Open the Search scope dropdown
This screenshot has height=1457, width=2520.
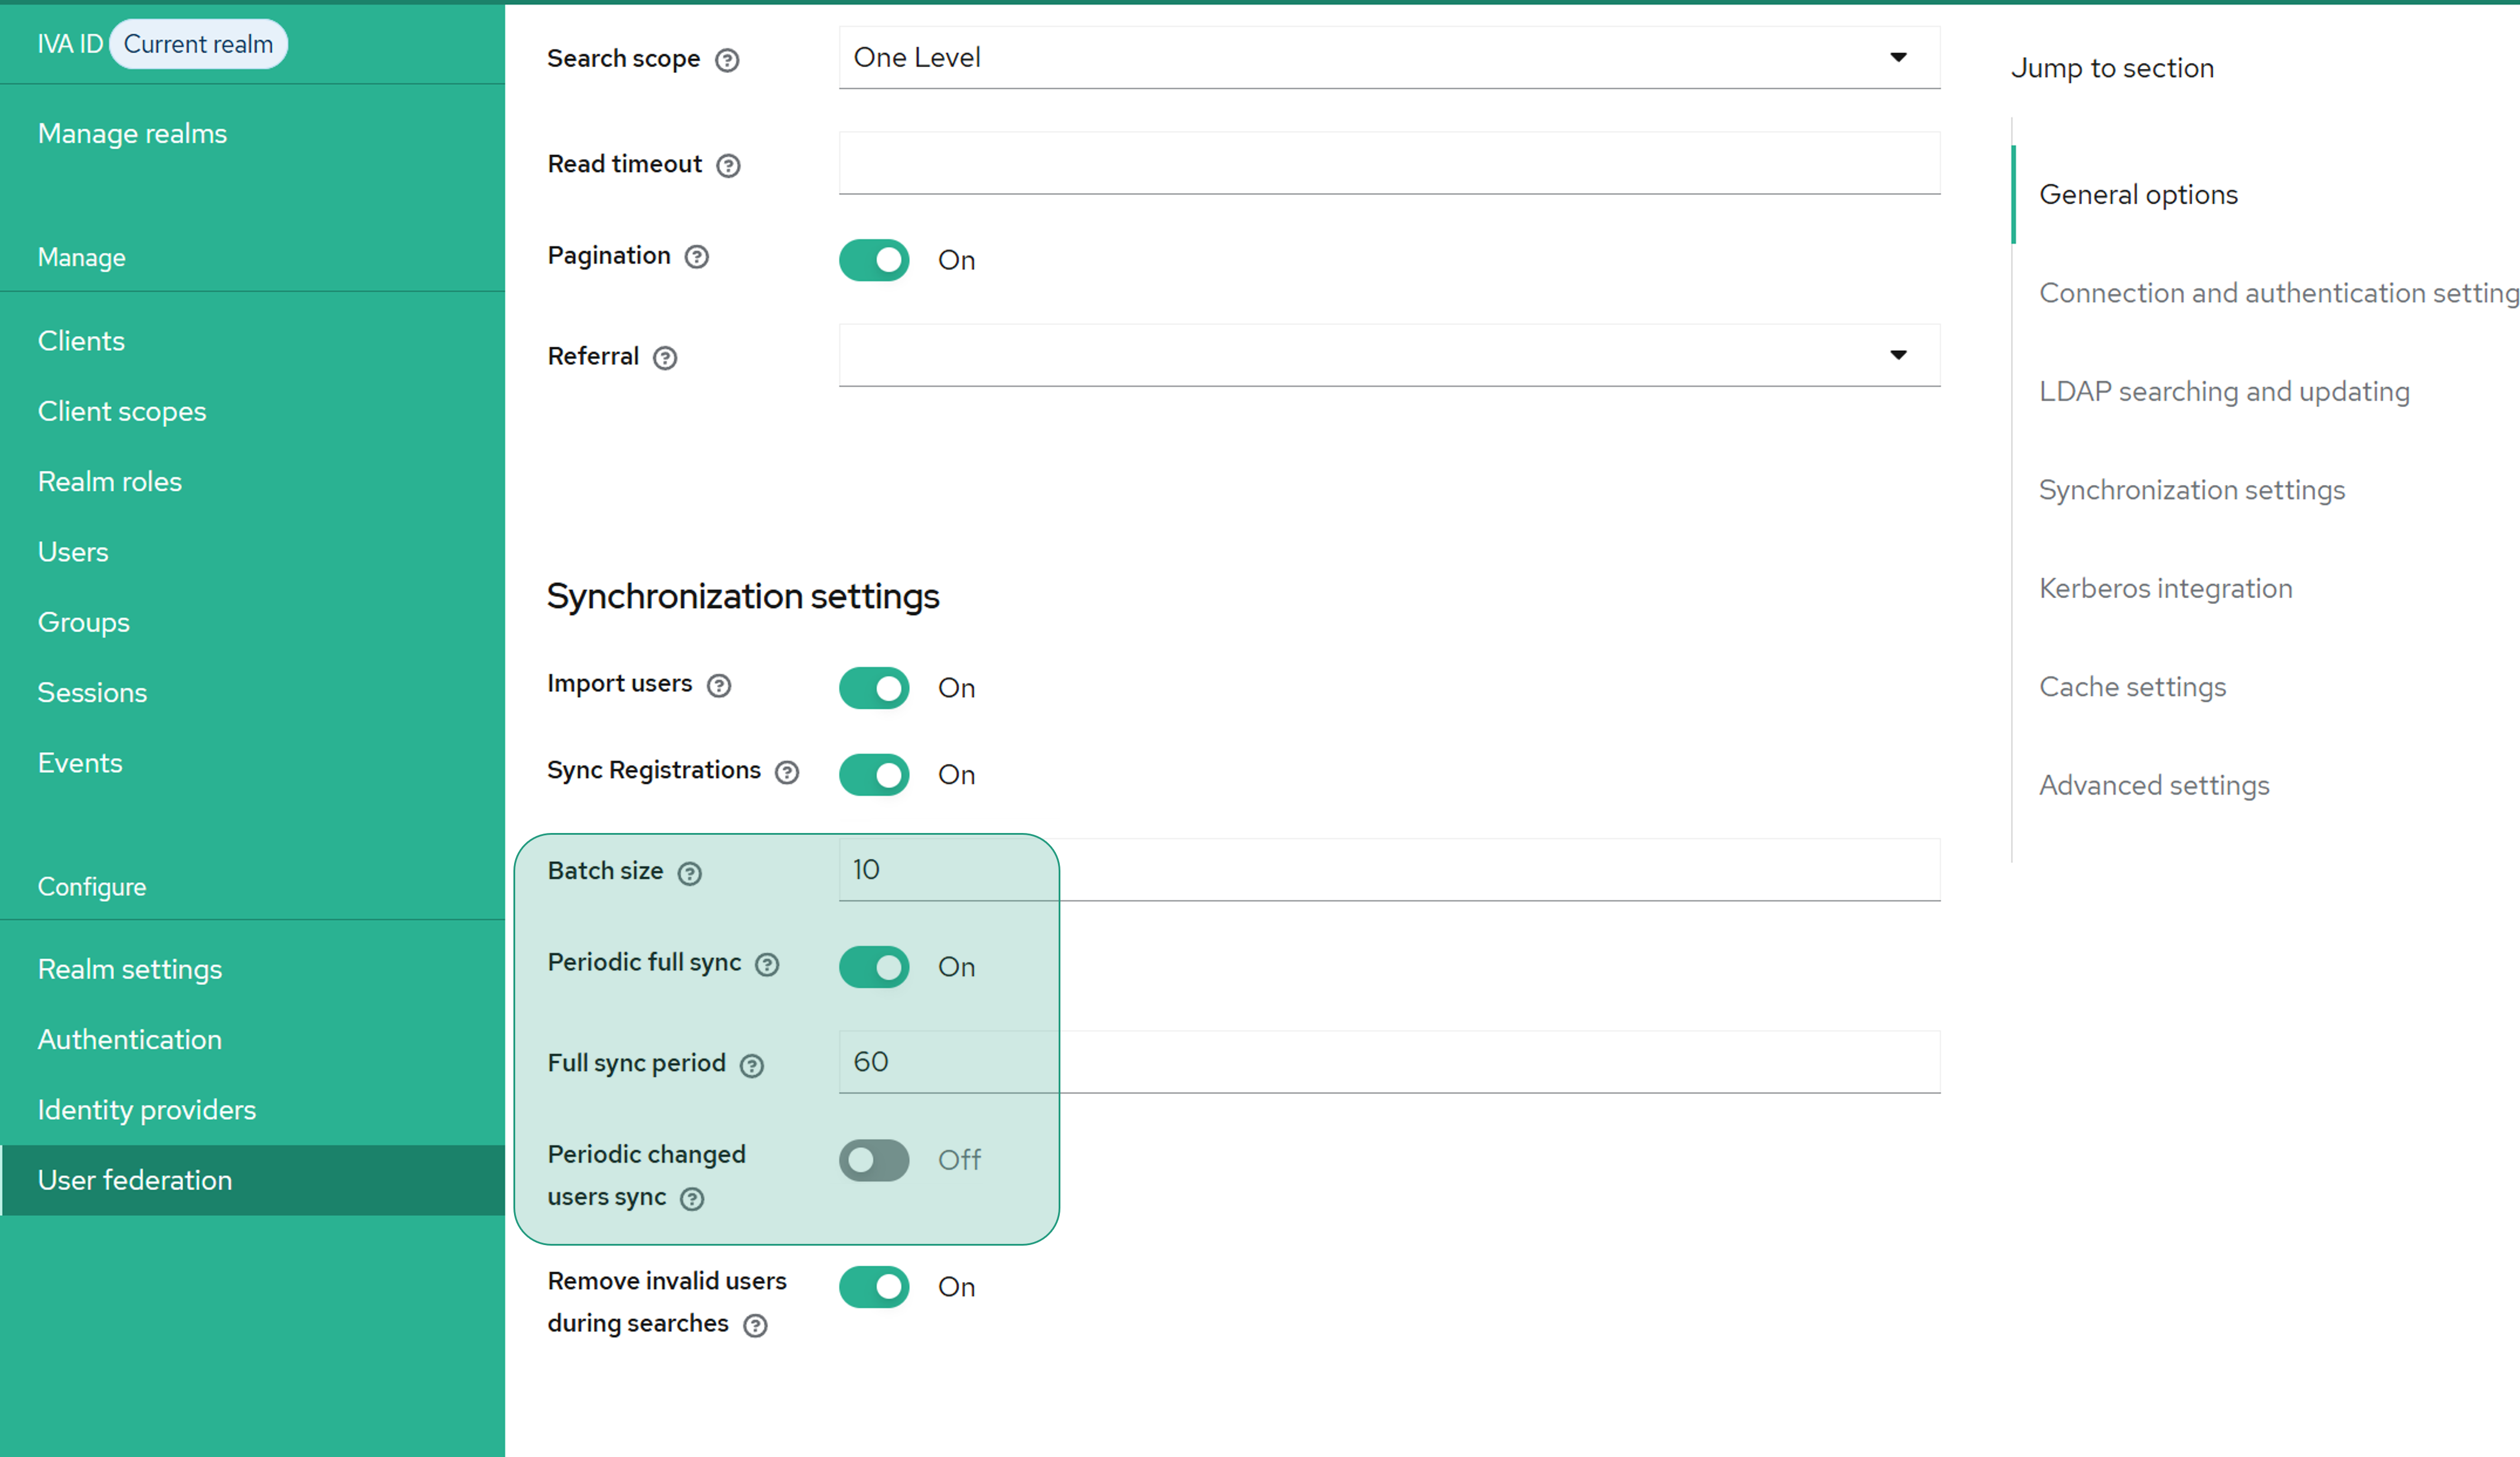click(1388, 58)
